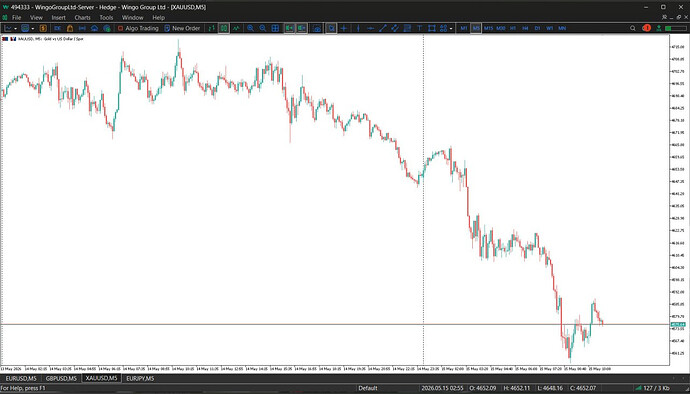
Task: Select the text label tool
Action: (419, 28)
